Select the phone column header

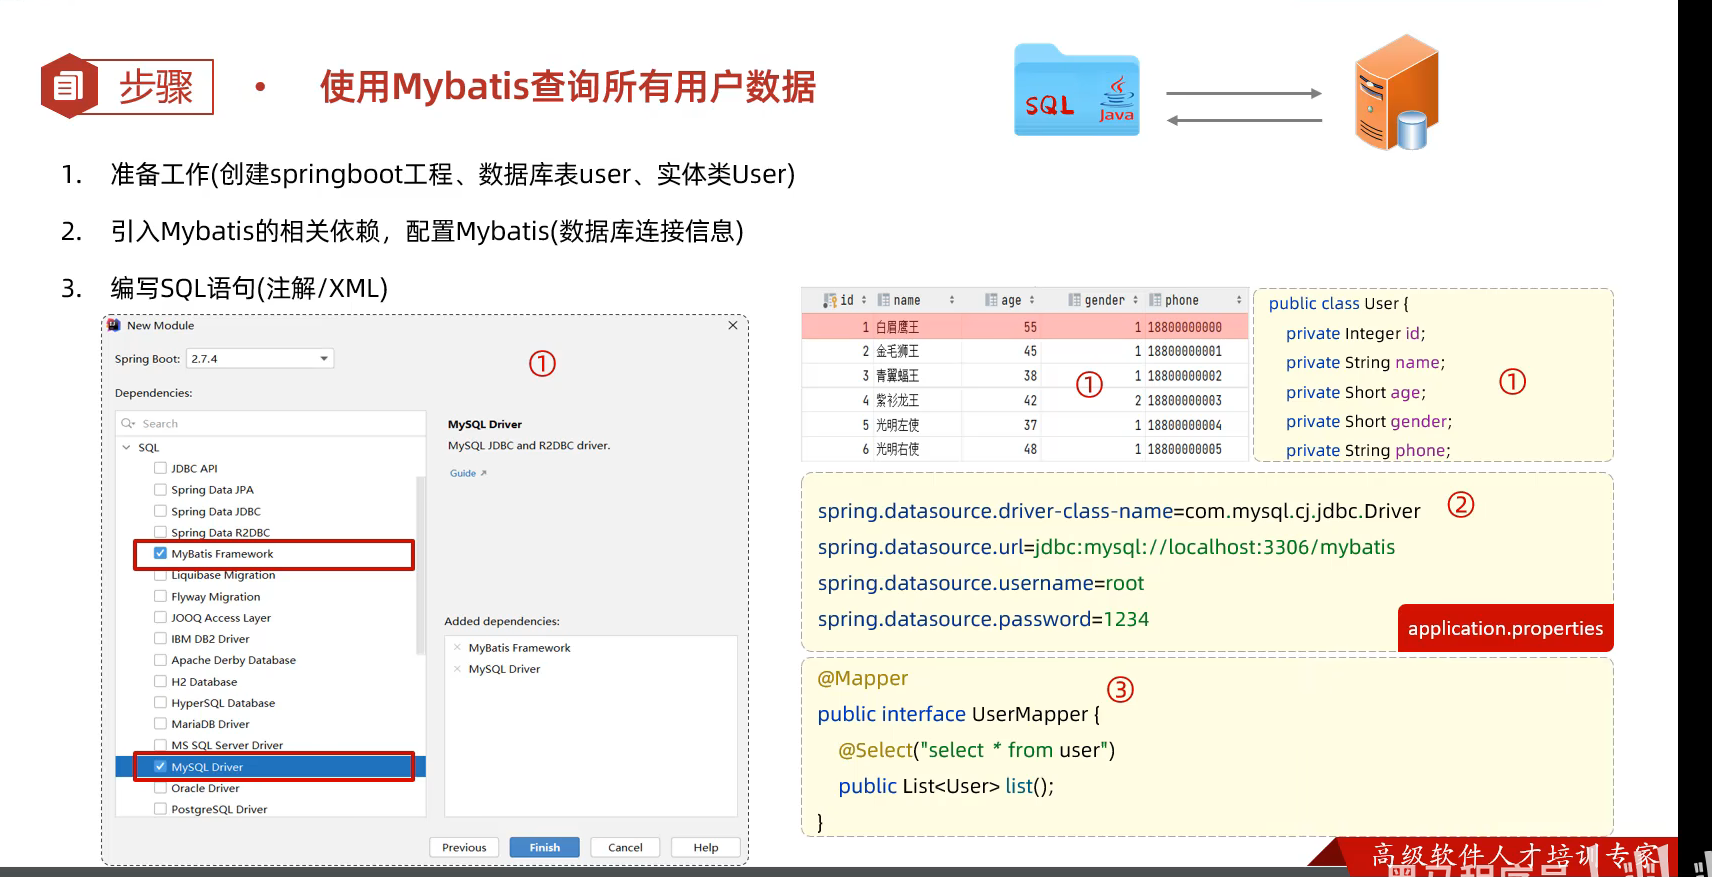[1181, 300]
